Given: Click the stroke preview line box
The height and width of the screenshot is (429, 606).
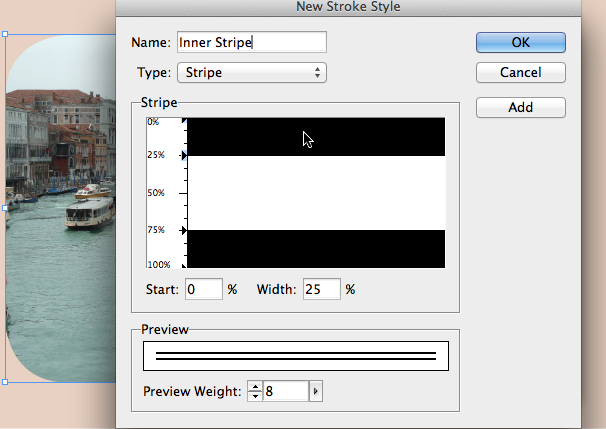Looking at the screenshot, I should coord(296,356).
